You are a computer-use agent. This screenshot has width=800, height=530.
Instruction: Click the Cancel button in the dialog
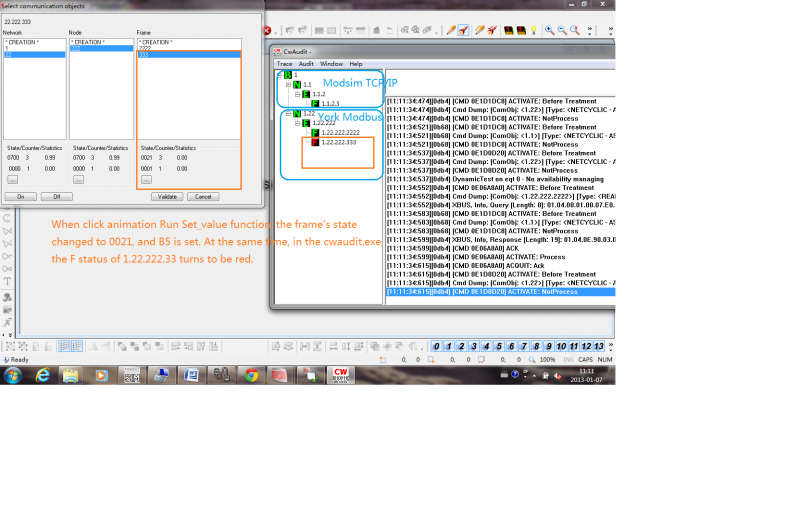point(203,196)
